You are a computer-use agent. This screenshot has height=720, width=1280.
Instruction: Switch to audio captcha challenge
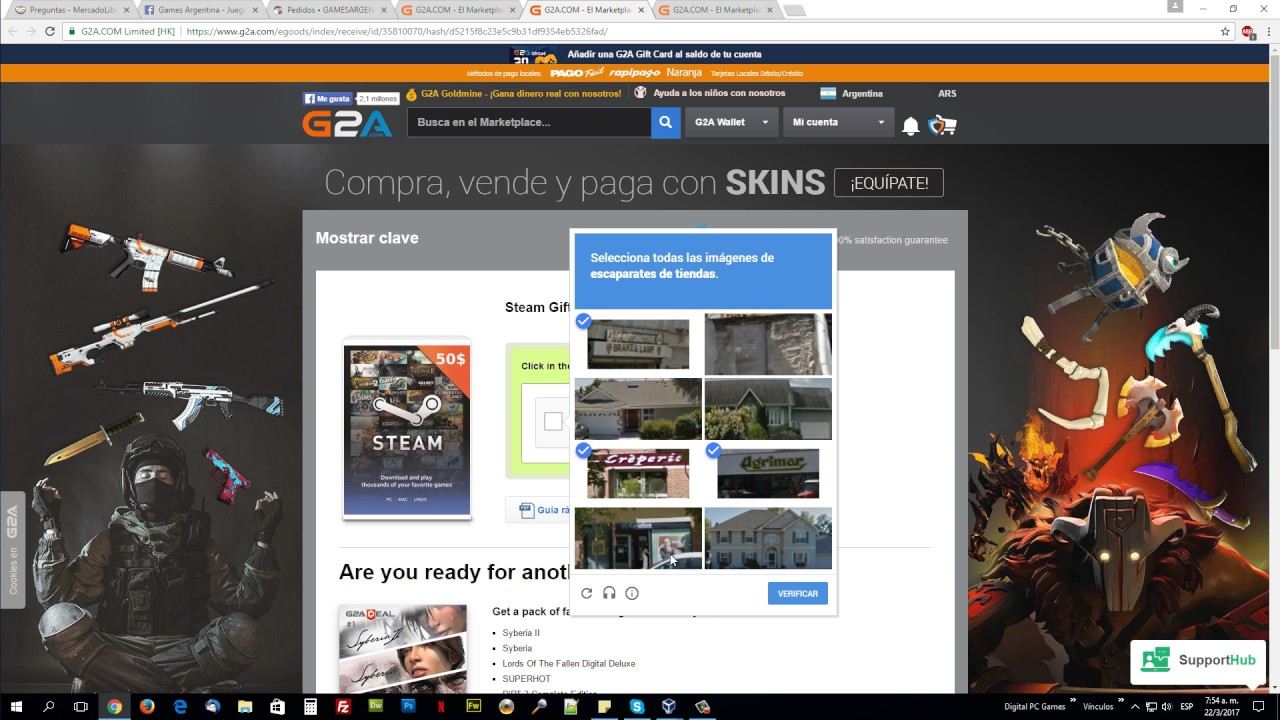coord(609,593)
